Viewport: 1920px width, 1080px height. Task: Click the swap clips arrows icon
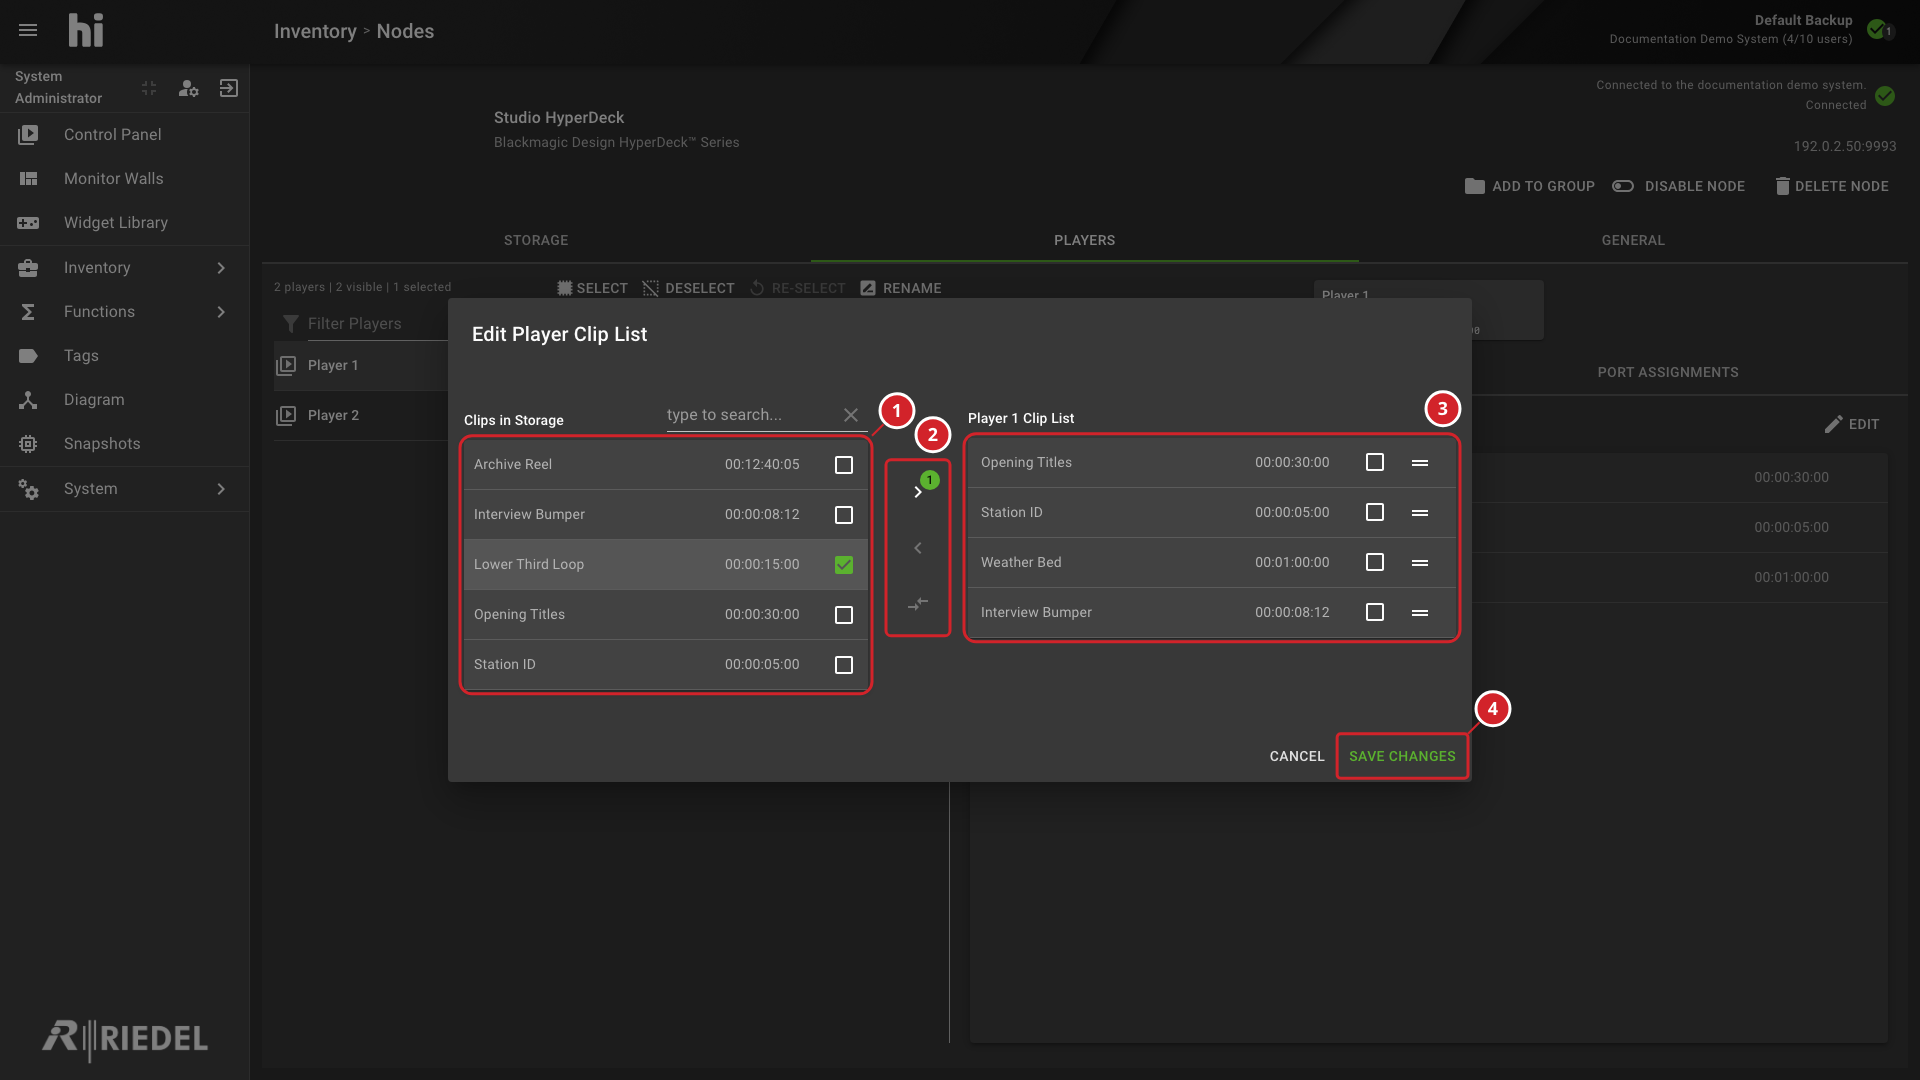tap(918, 603)
